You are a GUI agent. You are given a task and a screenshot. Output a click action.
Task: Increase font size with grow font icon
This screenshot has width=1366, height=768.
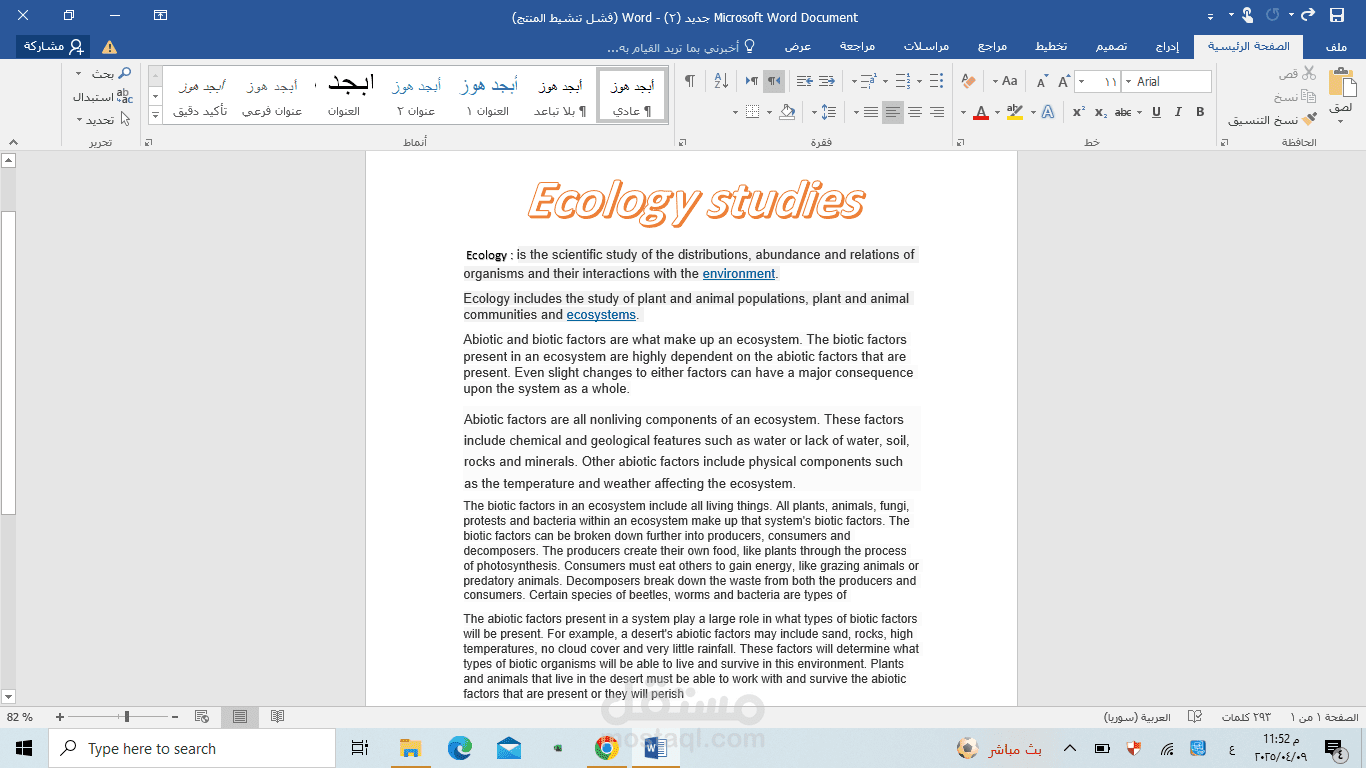click(x=1062, y=81)
